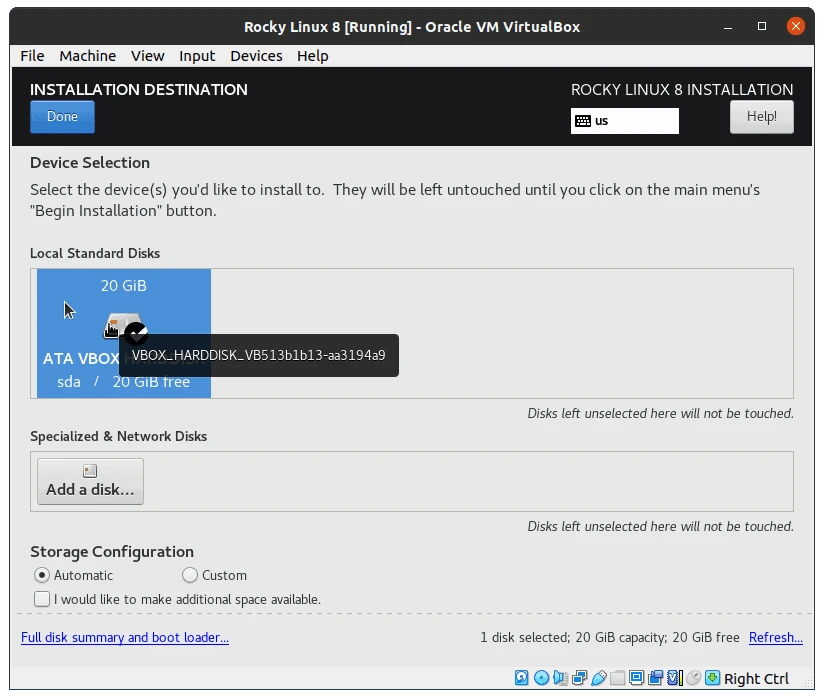Click the recording status icon in status bar
The image size is (824, 699).
[x=656, y=678]
